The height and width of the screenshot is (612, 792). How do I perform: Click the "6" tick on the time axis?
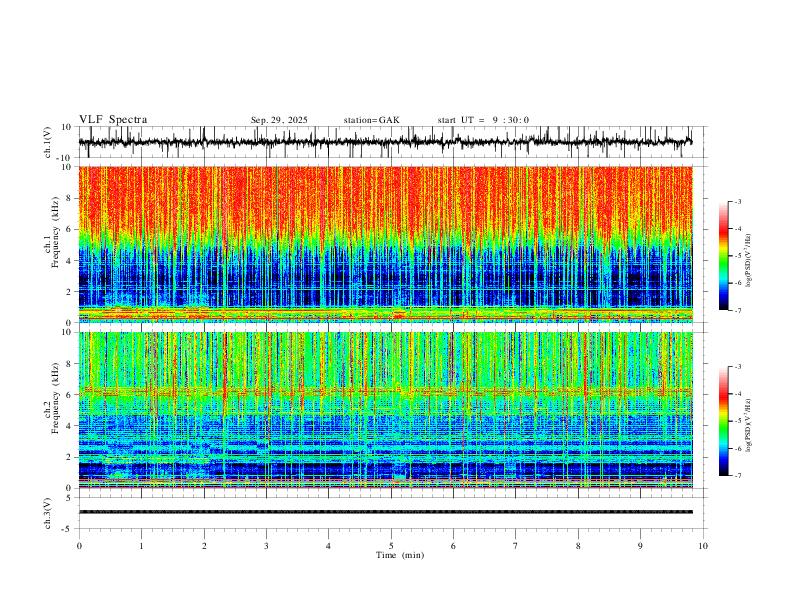(x=453, y=546)
